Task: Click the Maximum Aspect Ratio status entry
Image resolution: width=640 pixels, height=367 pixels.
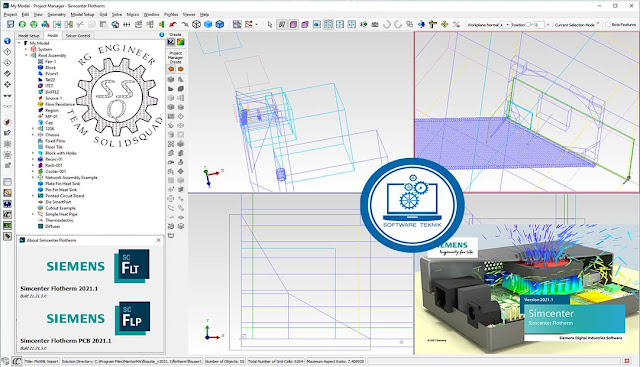Action: click(336, 361)
